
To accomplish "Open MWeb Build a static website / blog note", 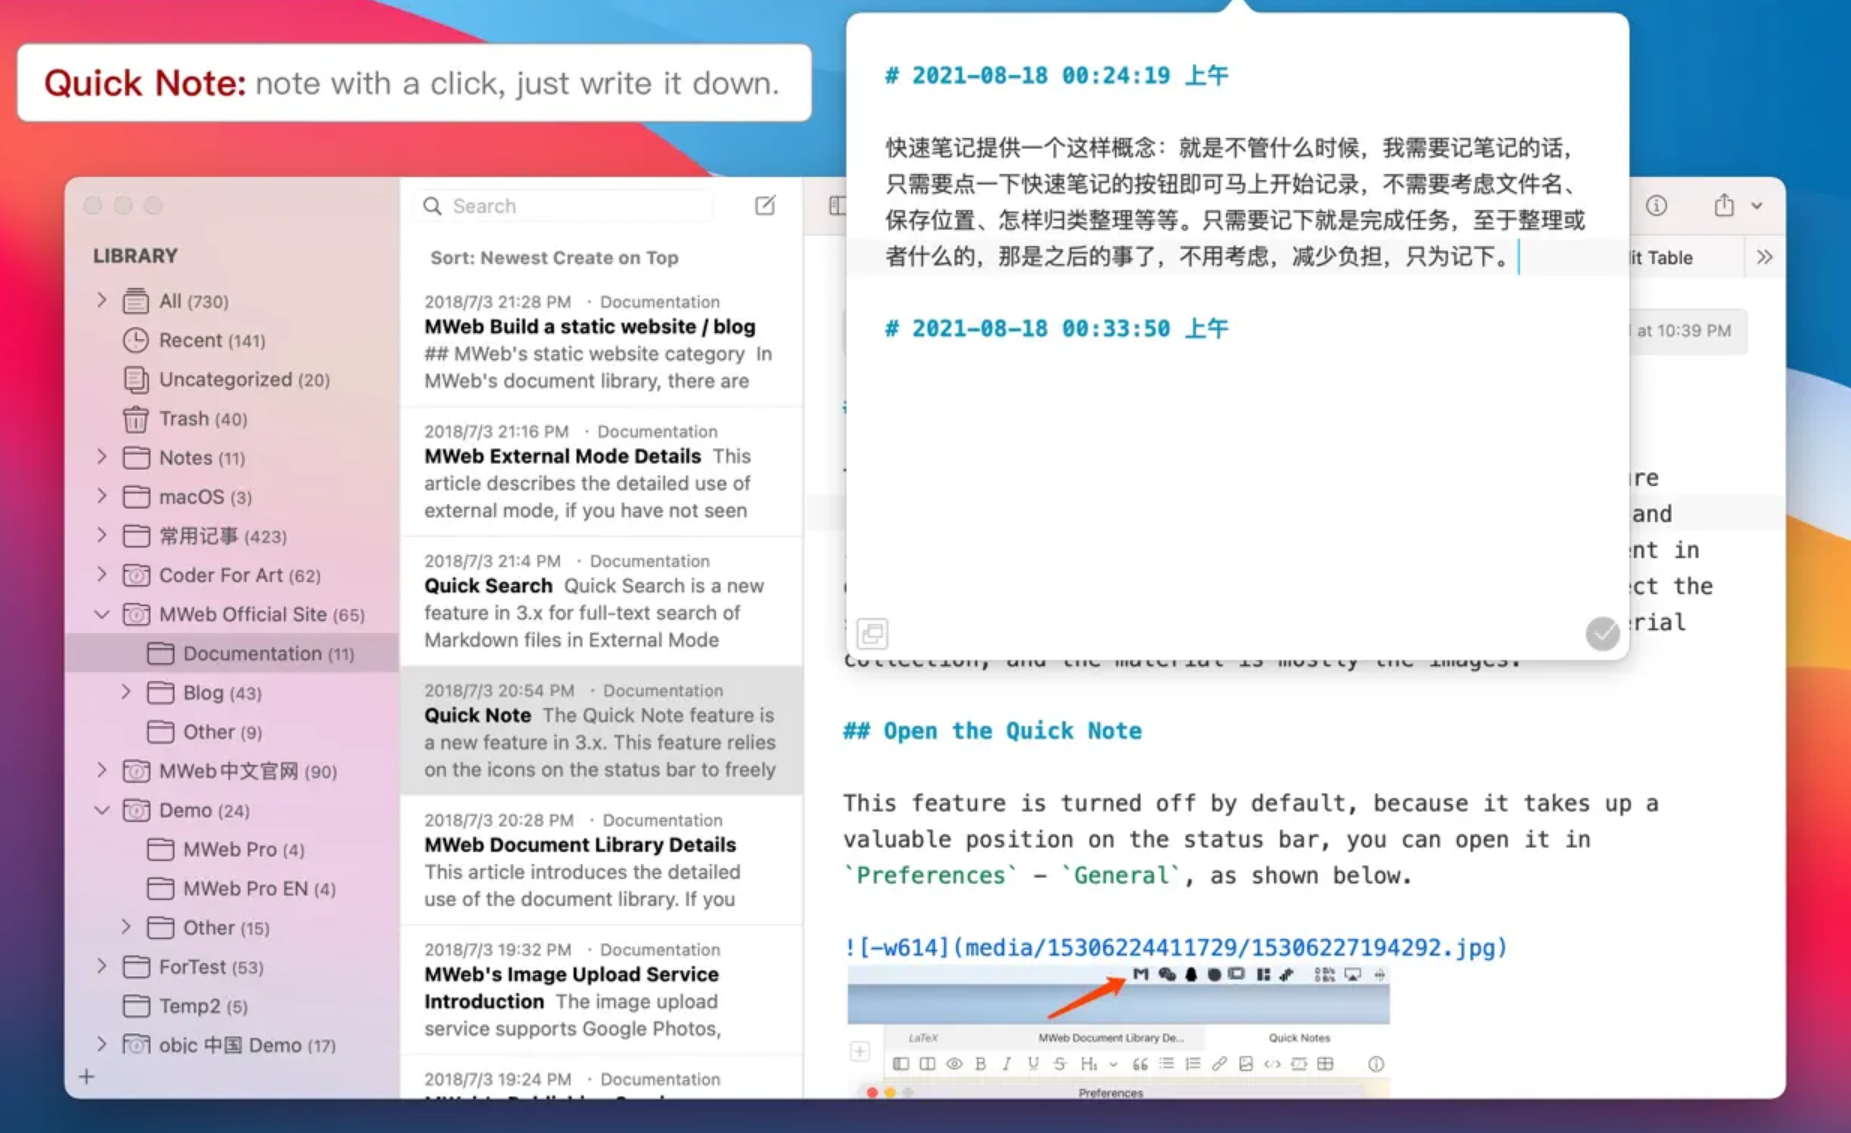I will (601, 341).
